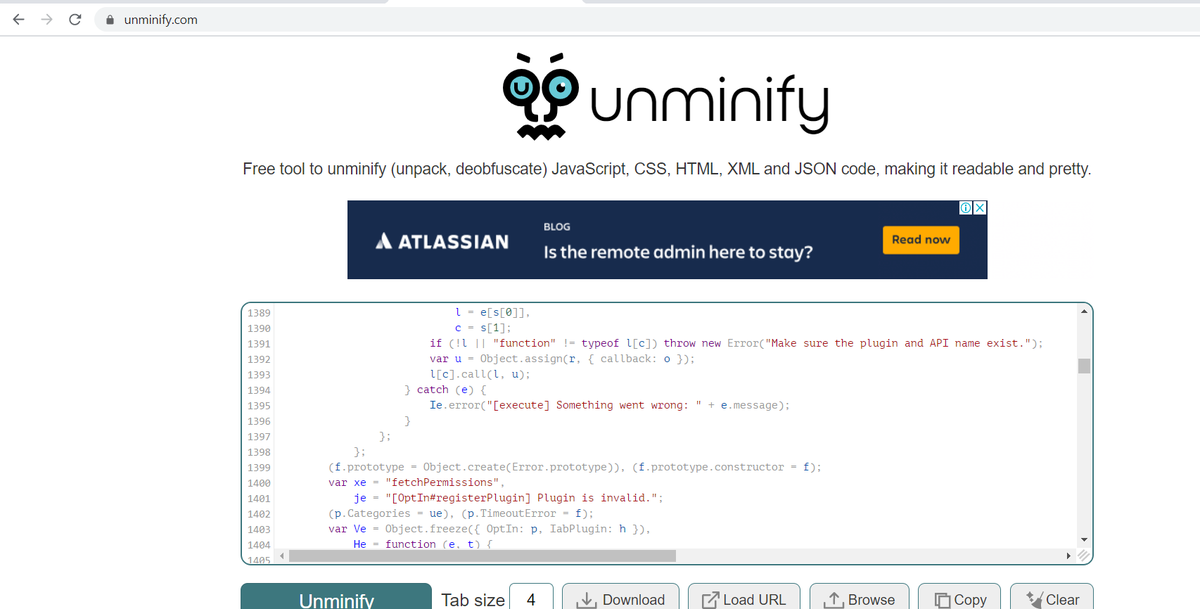Image resolution: width=1200 pixels, height=609 pixels.
Task: Click the catch (e) code line
Action: point(444,389)
